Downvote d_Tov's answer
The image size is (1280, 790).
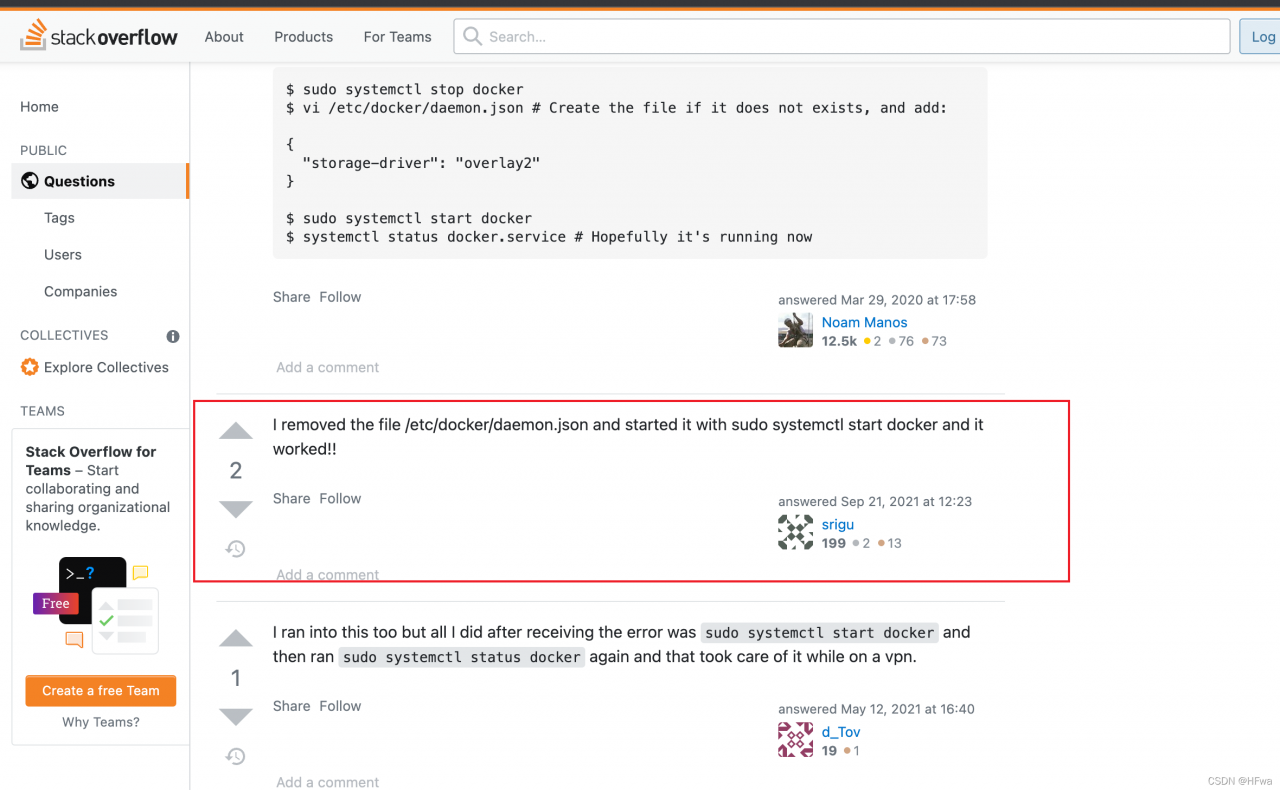235,716
